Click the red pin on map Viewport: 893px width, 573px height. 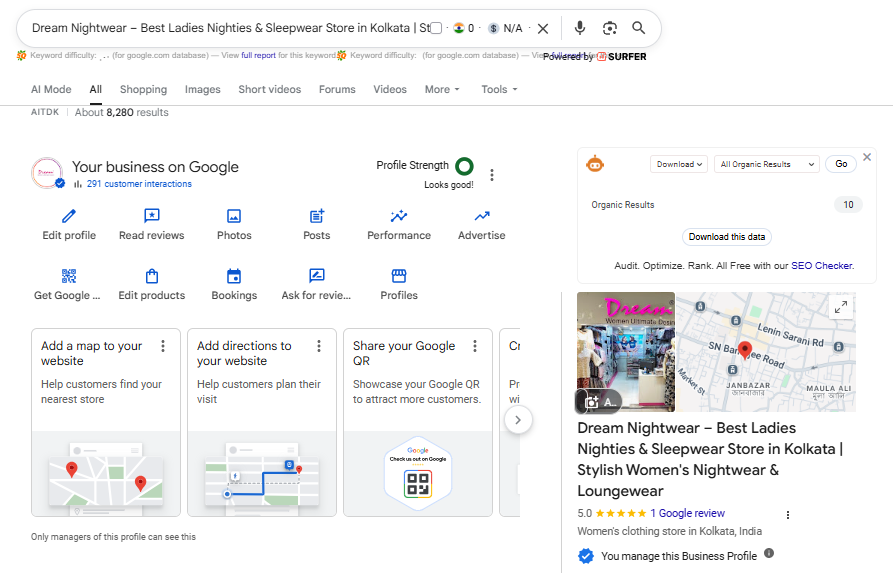[x=744, y=349]
